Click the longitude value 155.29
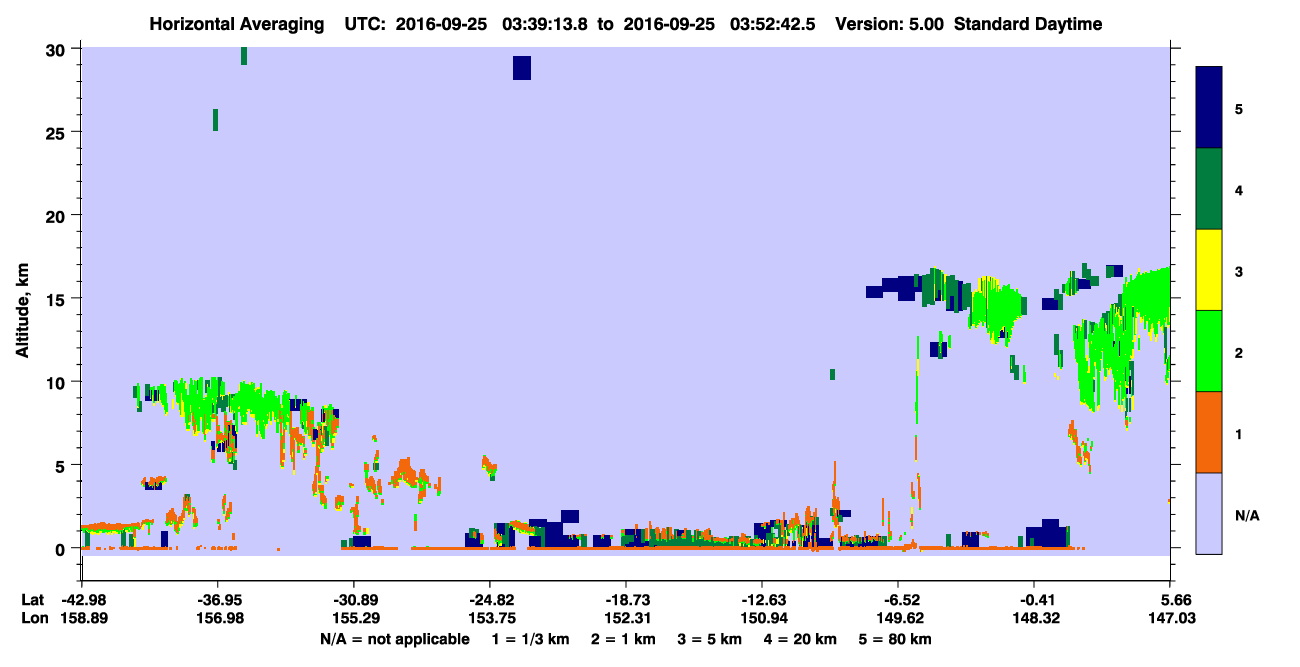Image resolution: width=1300 pixels, height=667 pixels. coord(354,619)
